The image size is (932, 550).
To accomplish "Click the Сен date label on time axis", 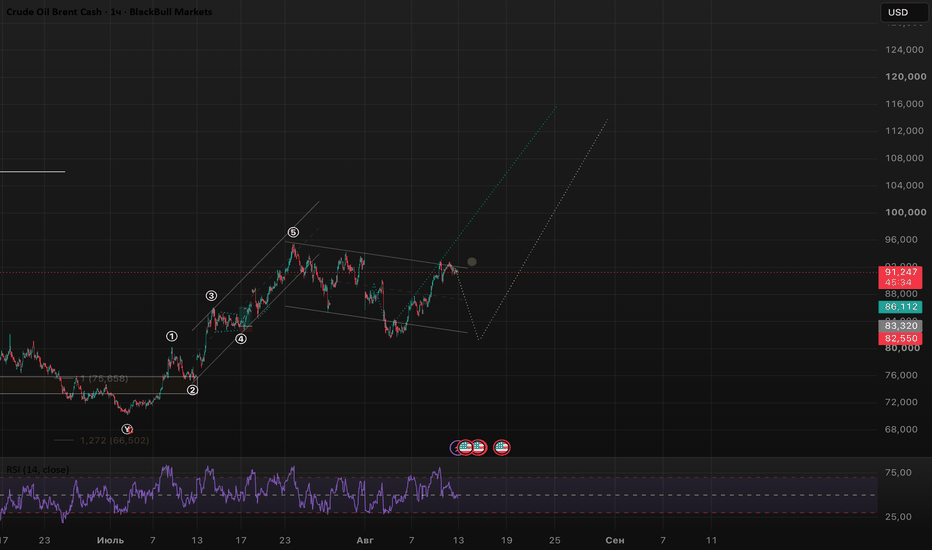I will coord(615,540).
